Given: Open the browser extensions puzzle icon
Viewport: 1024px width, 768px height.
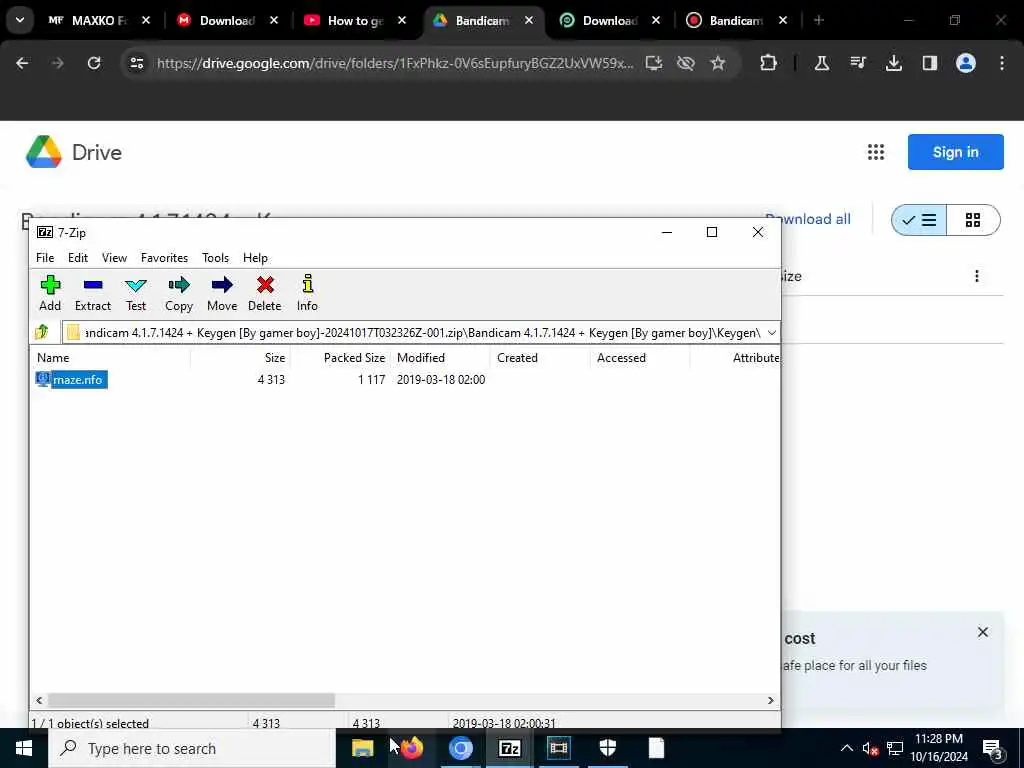Looking at the screenshot, I should 769,63.
